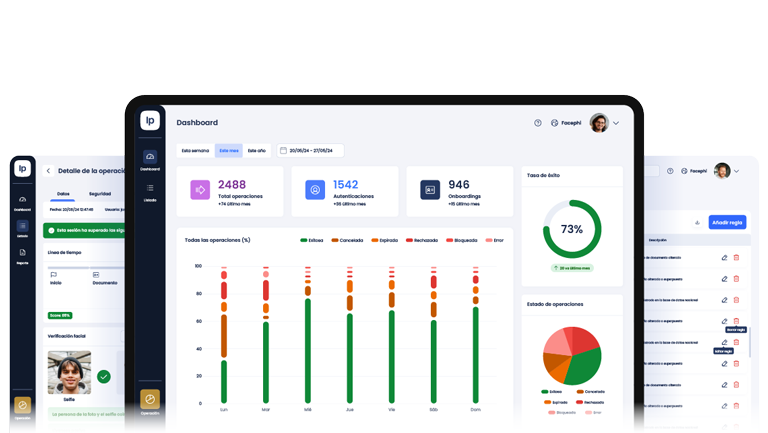Go back with arrow in Detalle window

pyautogui.click(x=48, y=170)
